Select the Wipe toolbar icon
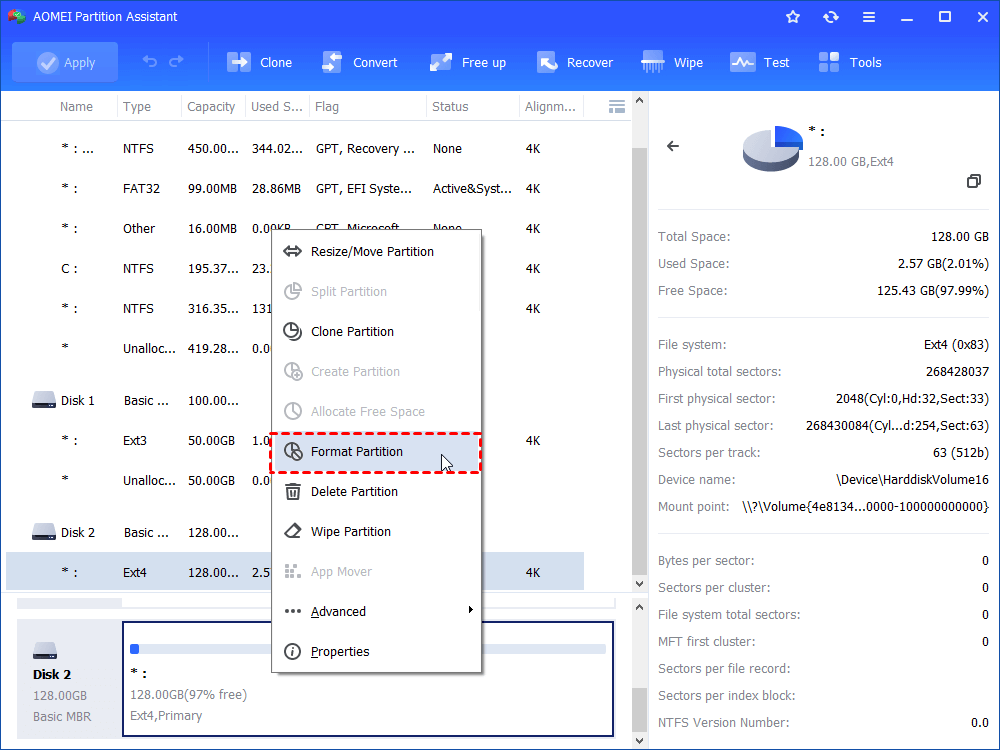This screenshot has height=750, width=1000. (653, 62)
